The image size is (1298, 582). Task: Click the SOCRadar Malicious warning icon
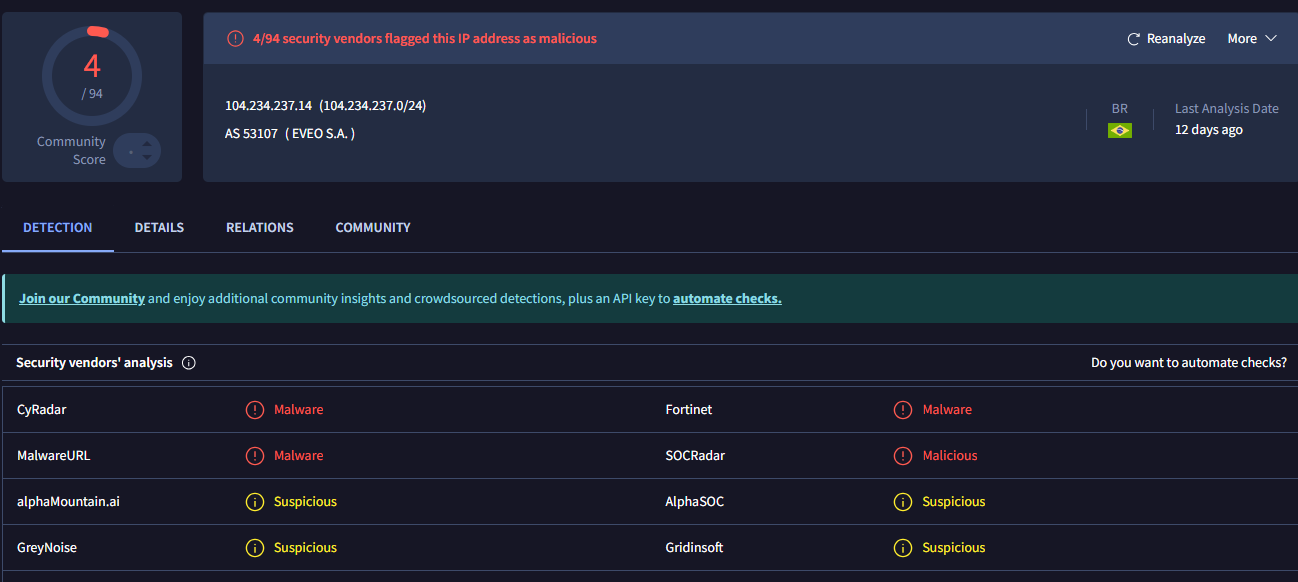click(903, 456)
